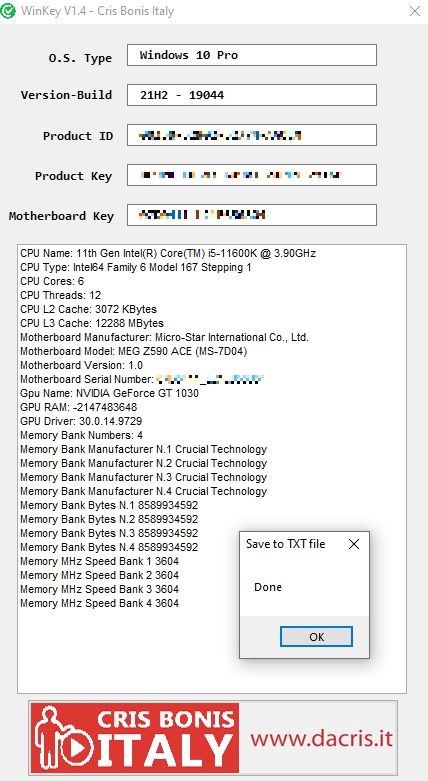The height and width of the screenshot is (781, 428).
Task: Select Memory Bank Manufacturer N.4 line
Action: [143, 491]
